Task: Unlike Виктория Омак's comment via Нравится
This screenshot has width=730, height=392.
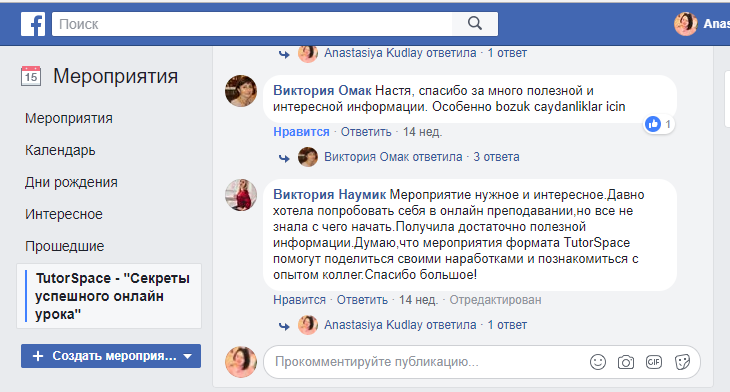Action: (x=301, y=132)
